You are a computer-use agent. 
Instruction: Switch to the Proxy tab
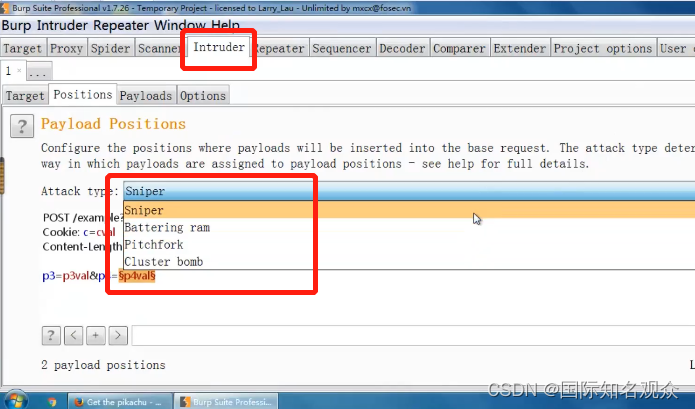pyautogui.click(x=66, y=48)
